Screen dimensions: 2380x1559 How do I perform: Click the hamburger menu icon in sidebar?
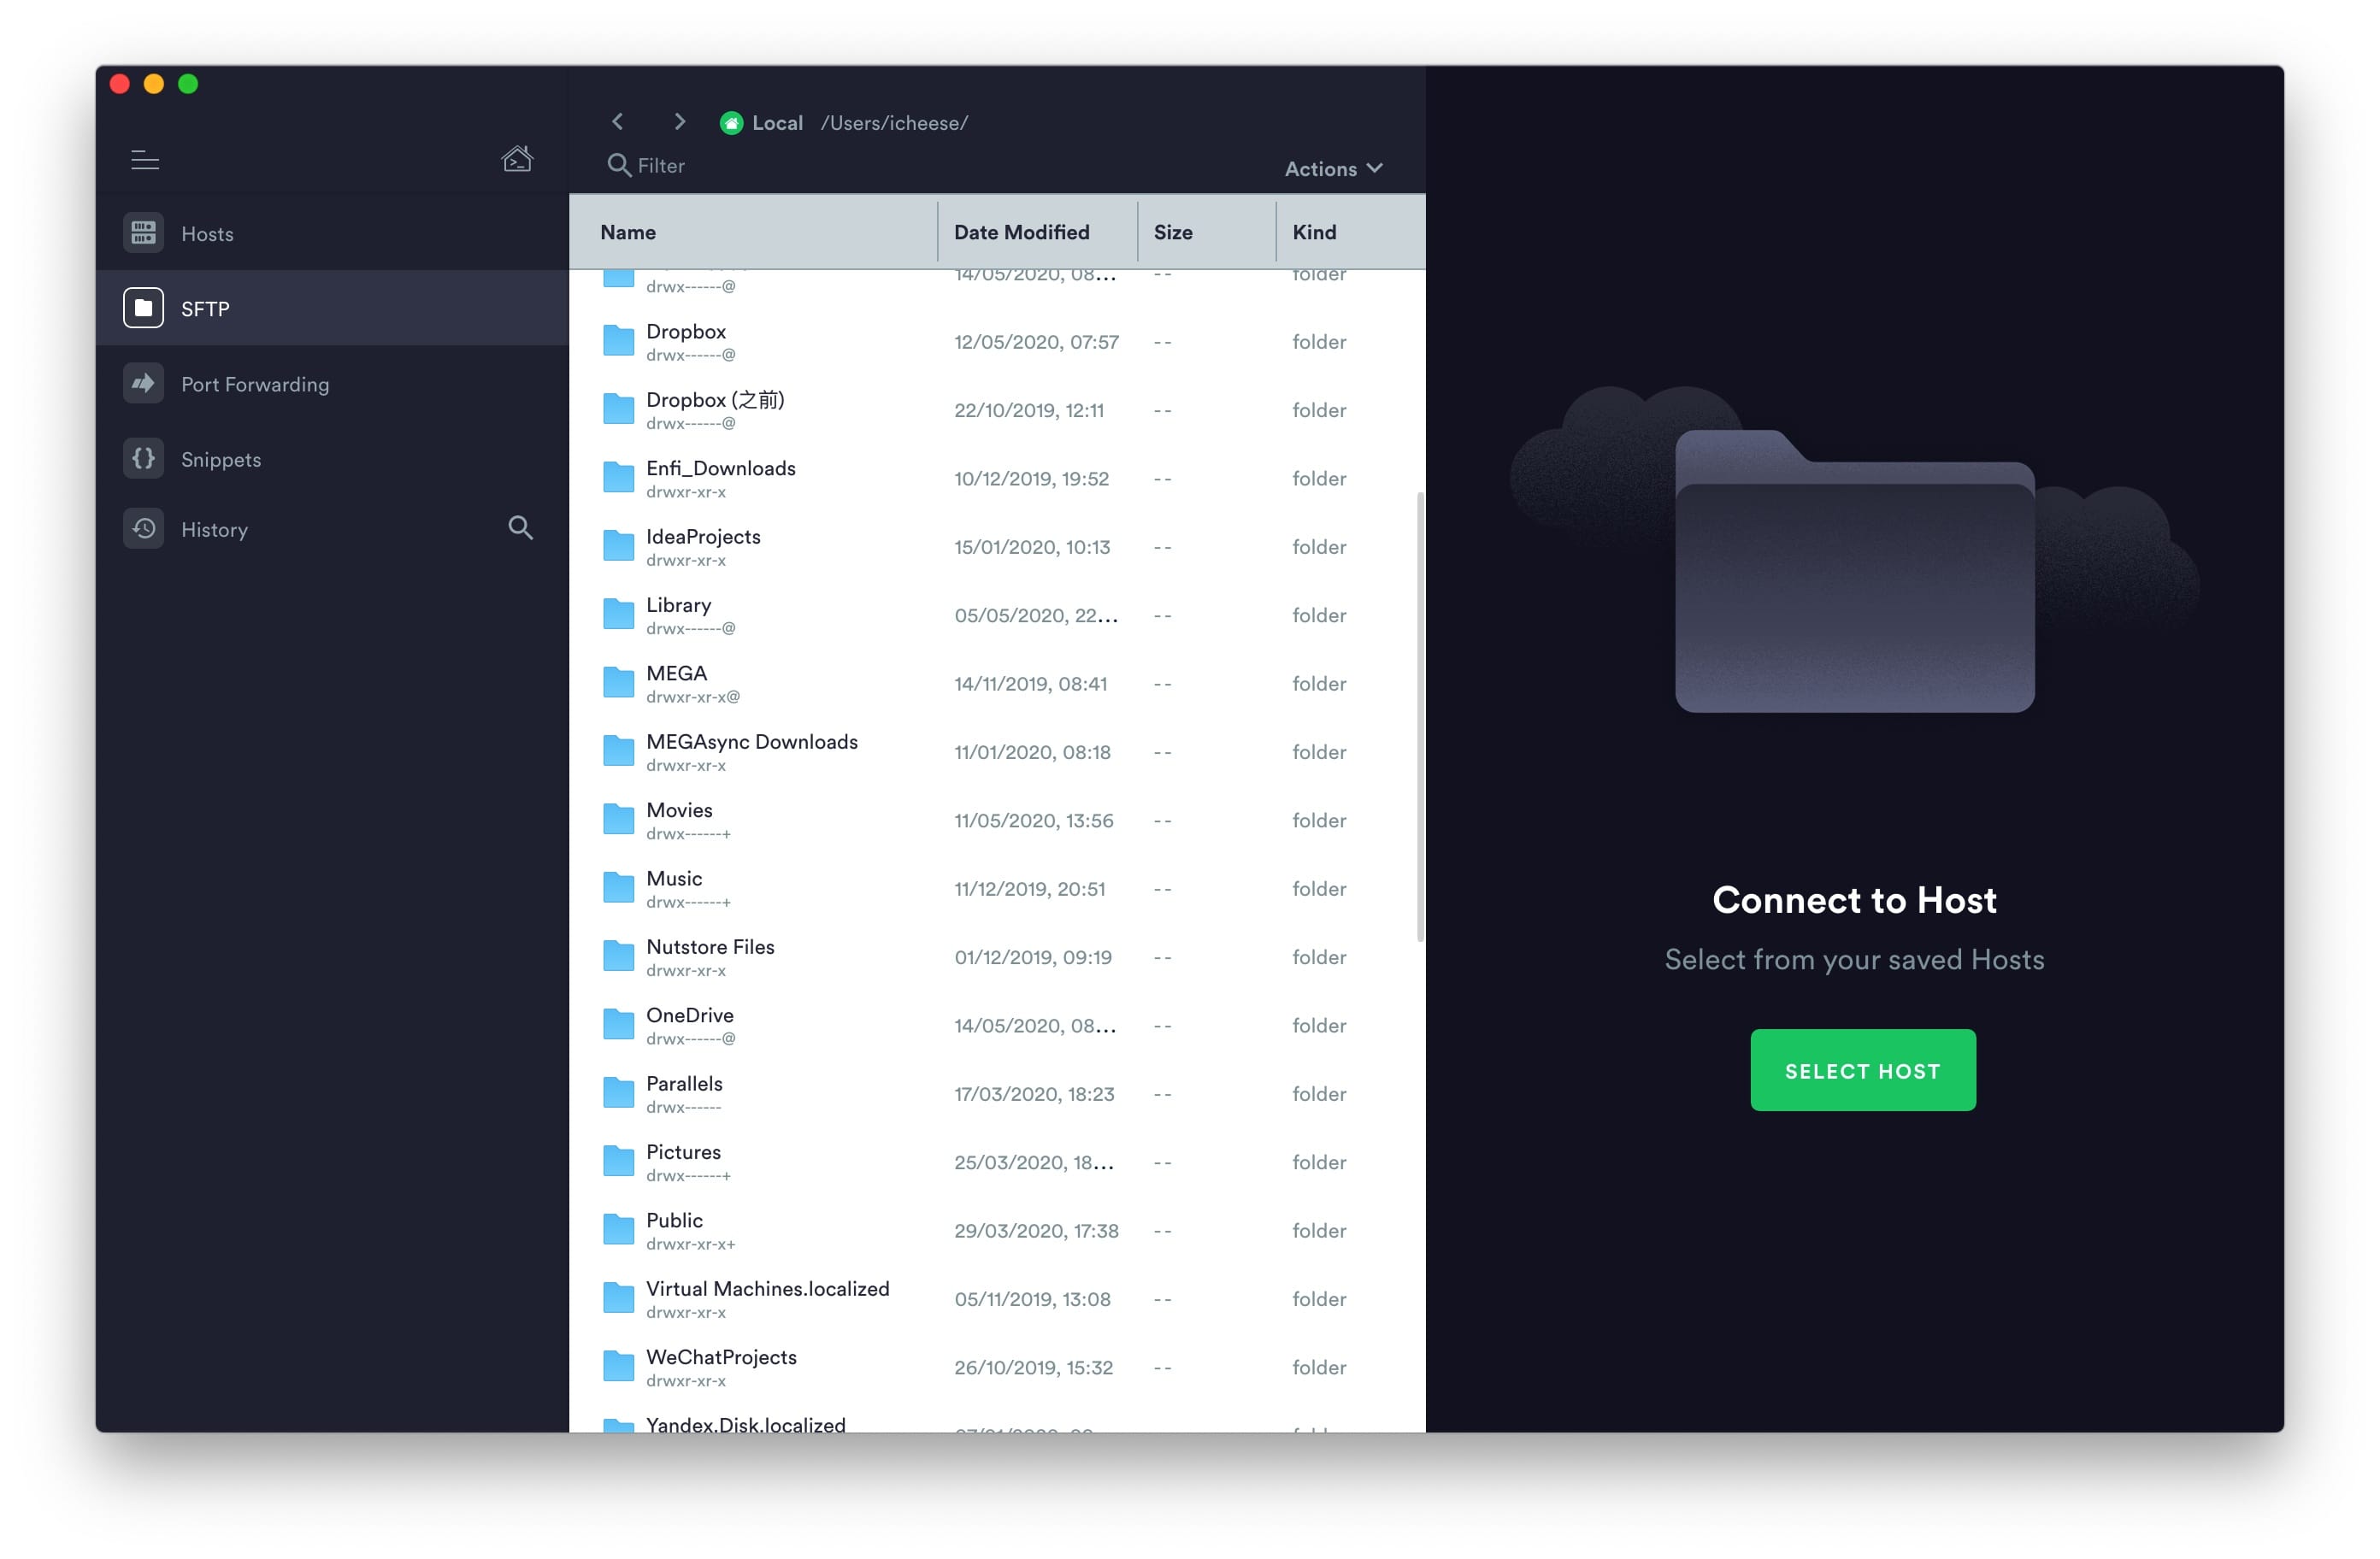tap(145, 160)
